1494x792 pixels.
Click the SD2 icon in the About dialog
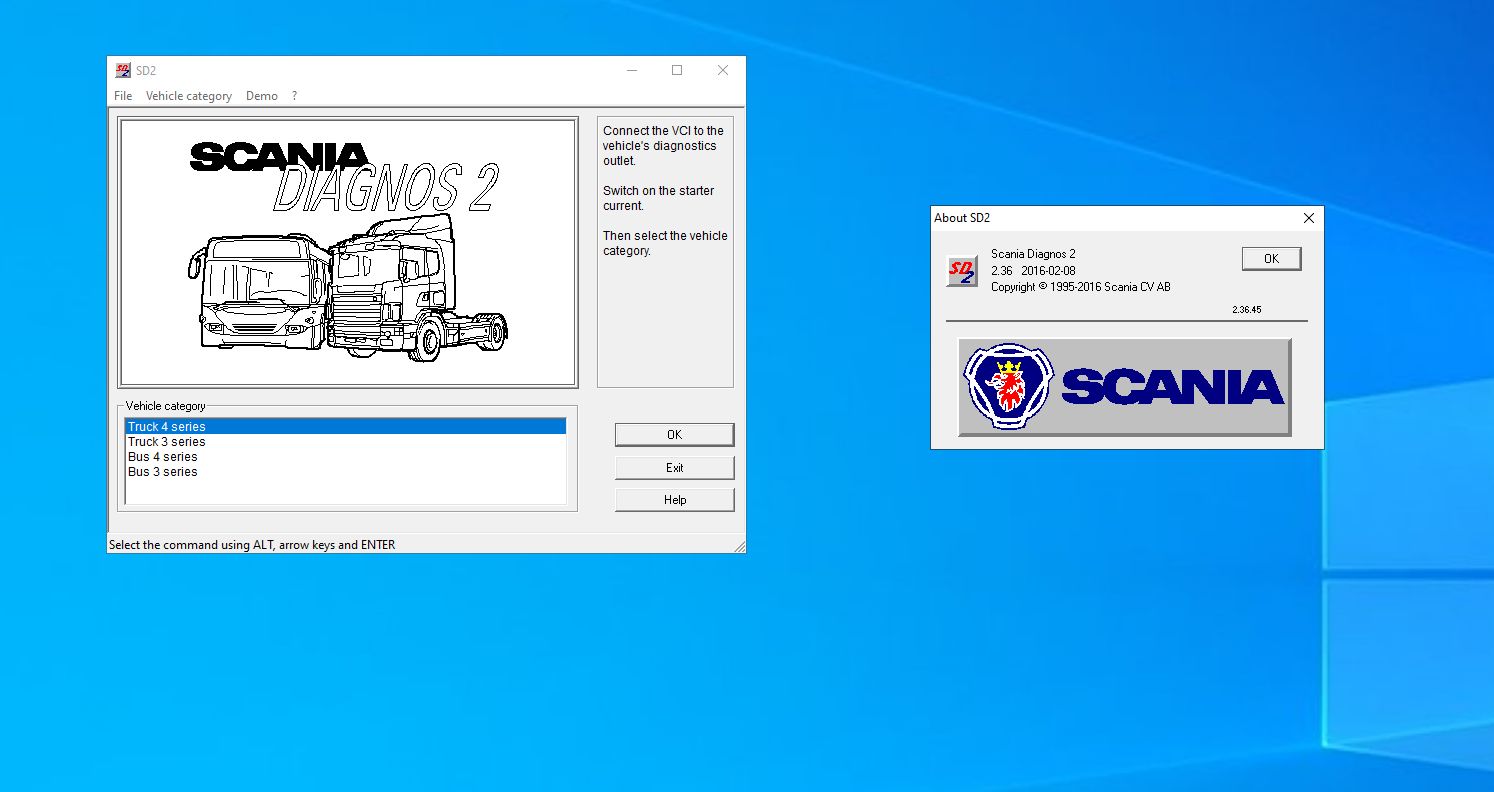point(960,270)
